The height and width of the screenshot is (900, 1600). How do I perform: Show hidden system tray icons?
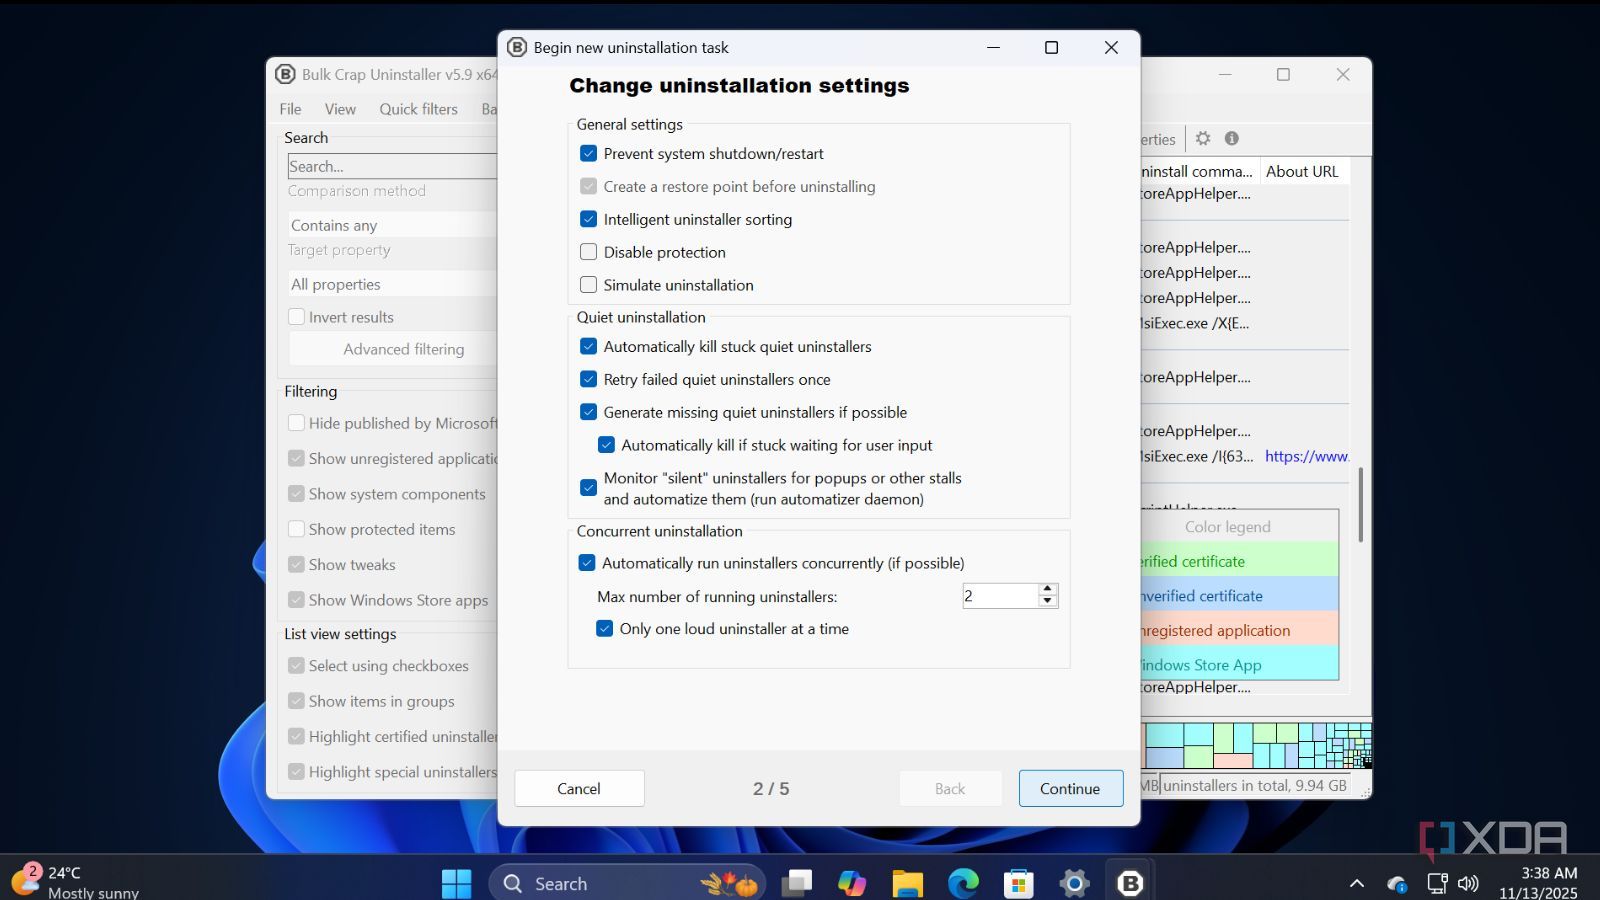click(1356, 883)
